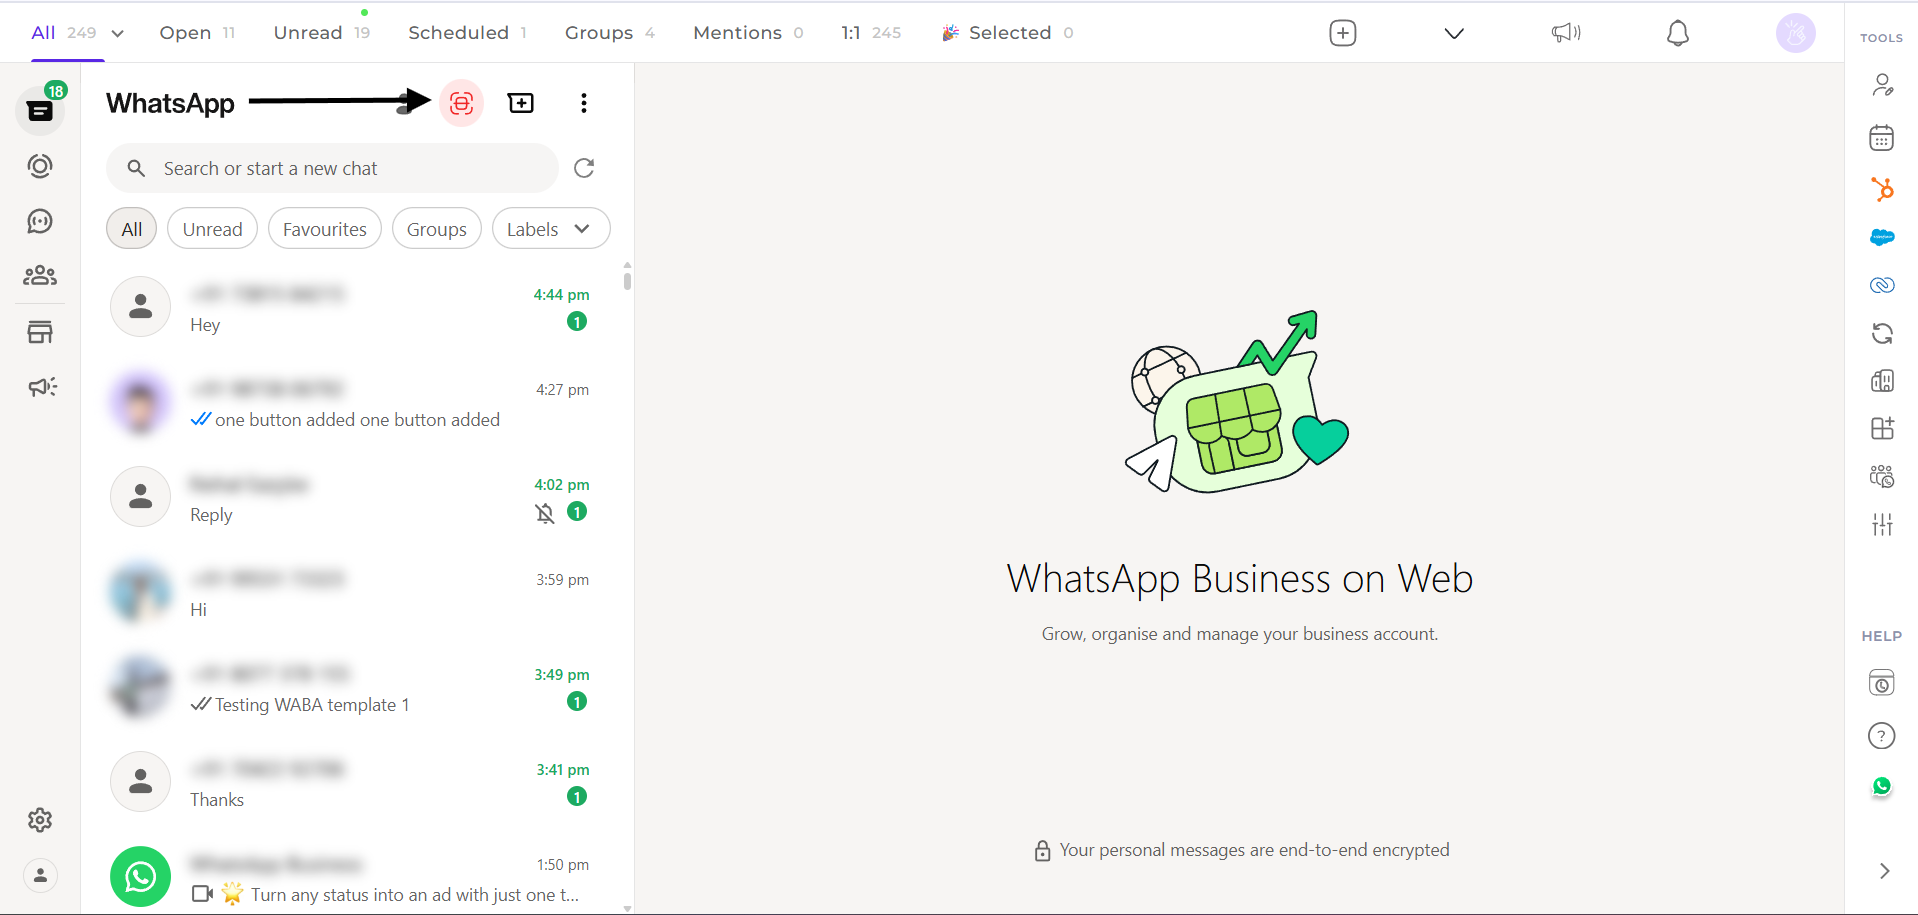The height and width of the screenshot is (915, 1918).
Task: Open the Chats icon with 18 badge
Action: tap(40, 110)
